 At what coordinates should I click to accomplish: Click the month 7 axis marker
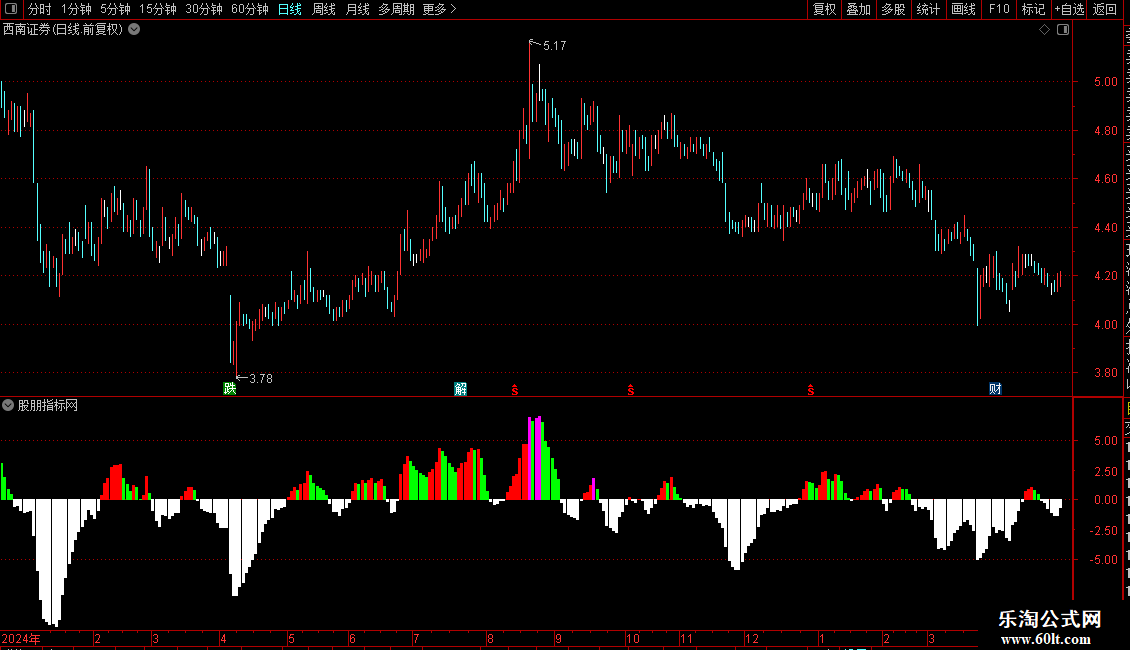pyautogui.click(x=417, y=639)
